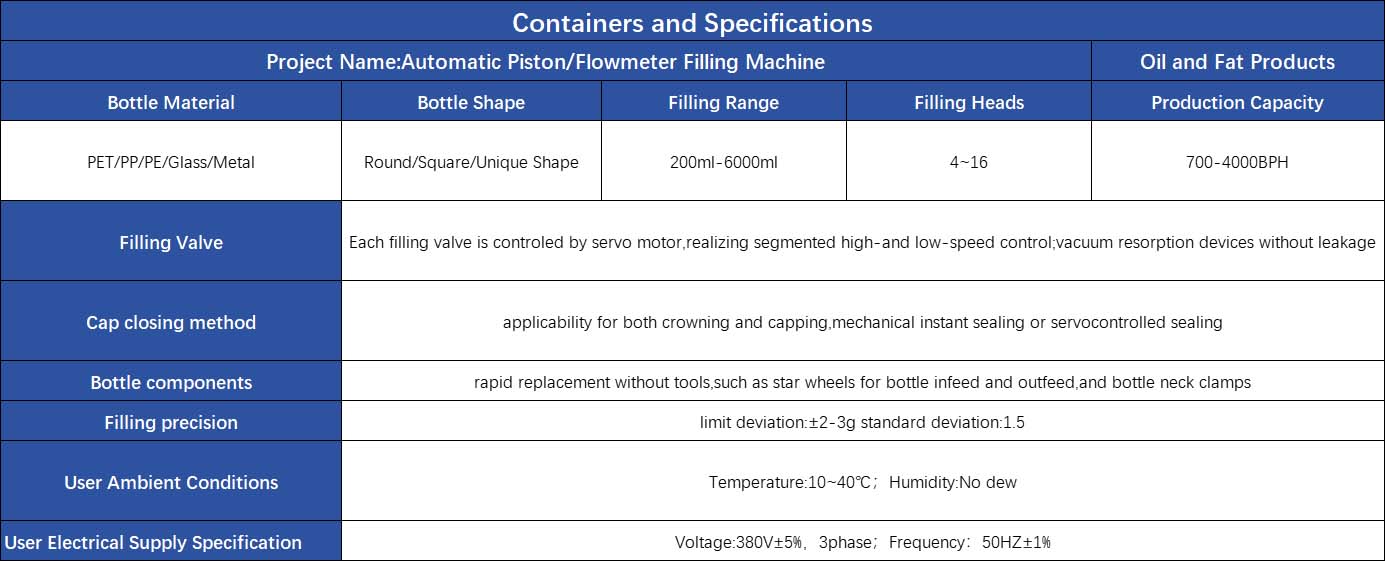
Task: Select the 4~16 filling heads value
Action: [x=968, y=161]
